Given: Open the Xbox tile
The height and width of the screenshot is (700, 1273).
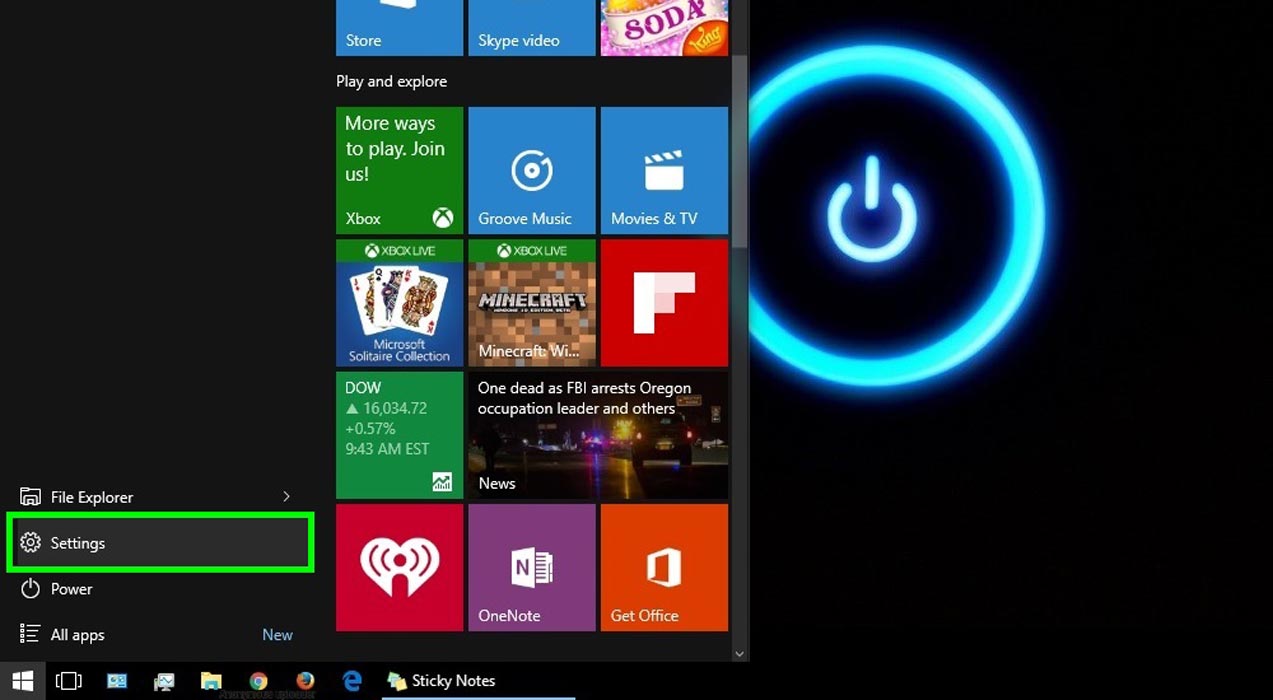Looking at the screenshot, I should pyautogui.click(x=399, y=171).
